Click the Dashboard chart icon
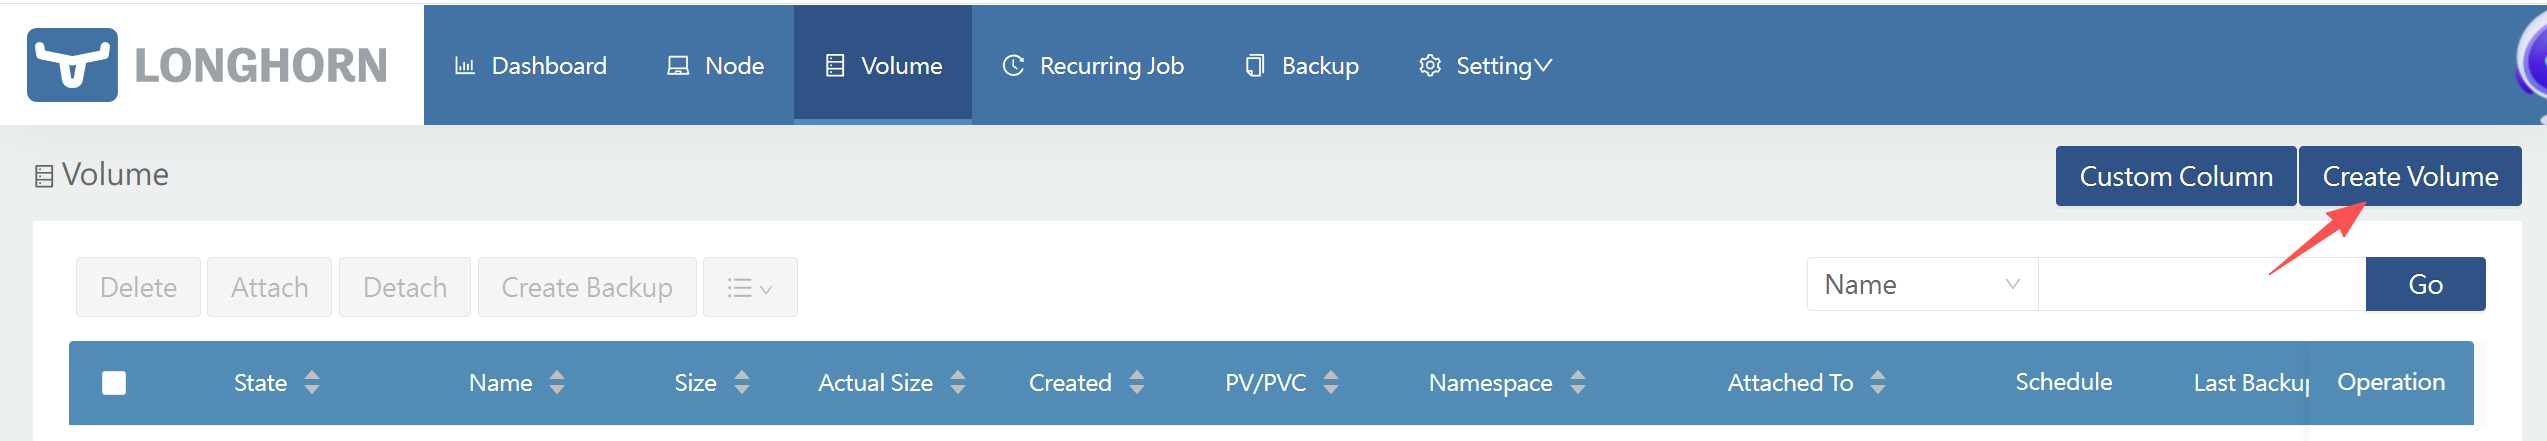 click(465, 66)
